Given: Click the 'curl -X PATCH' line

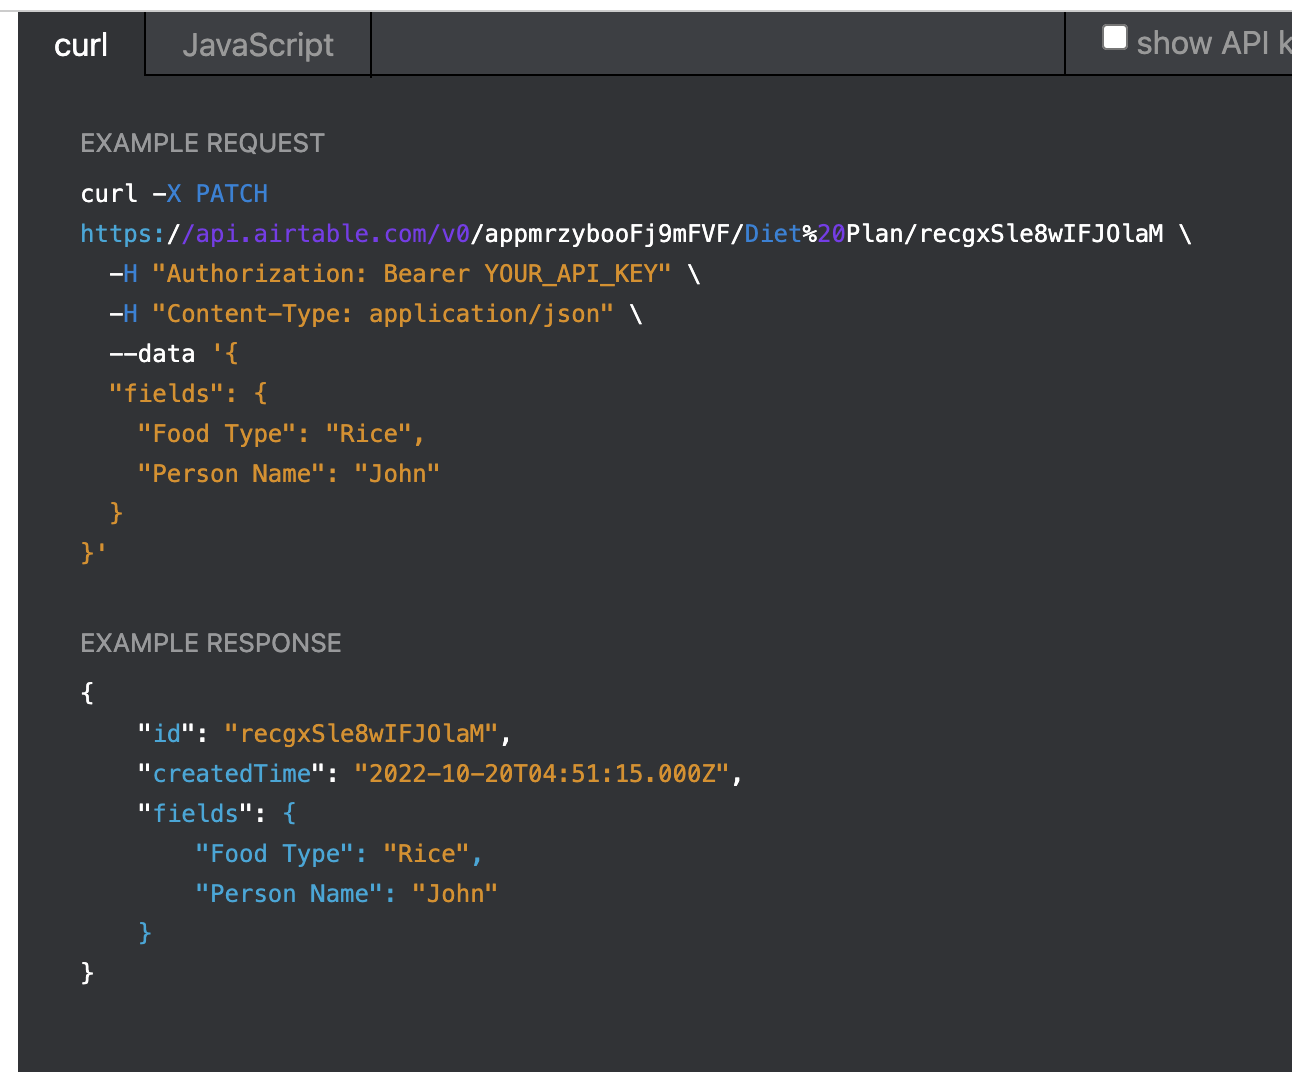Looking at the screenshot, I should pyautogui.click(x=174, y=193).
